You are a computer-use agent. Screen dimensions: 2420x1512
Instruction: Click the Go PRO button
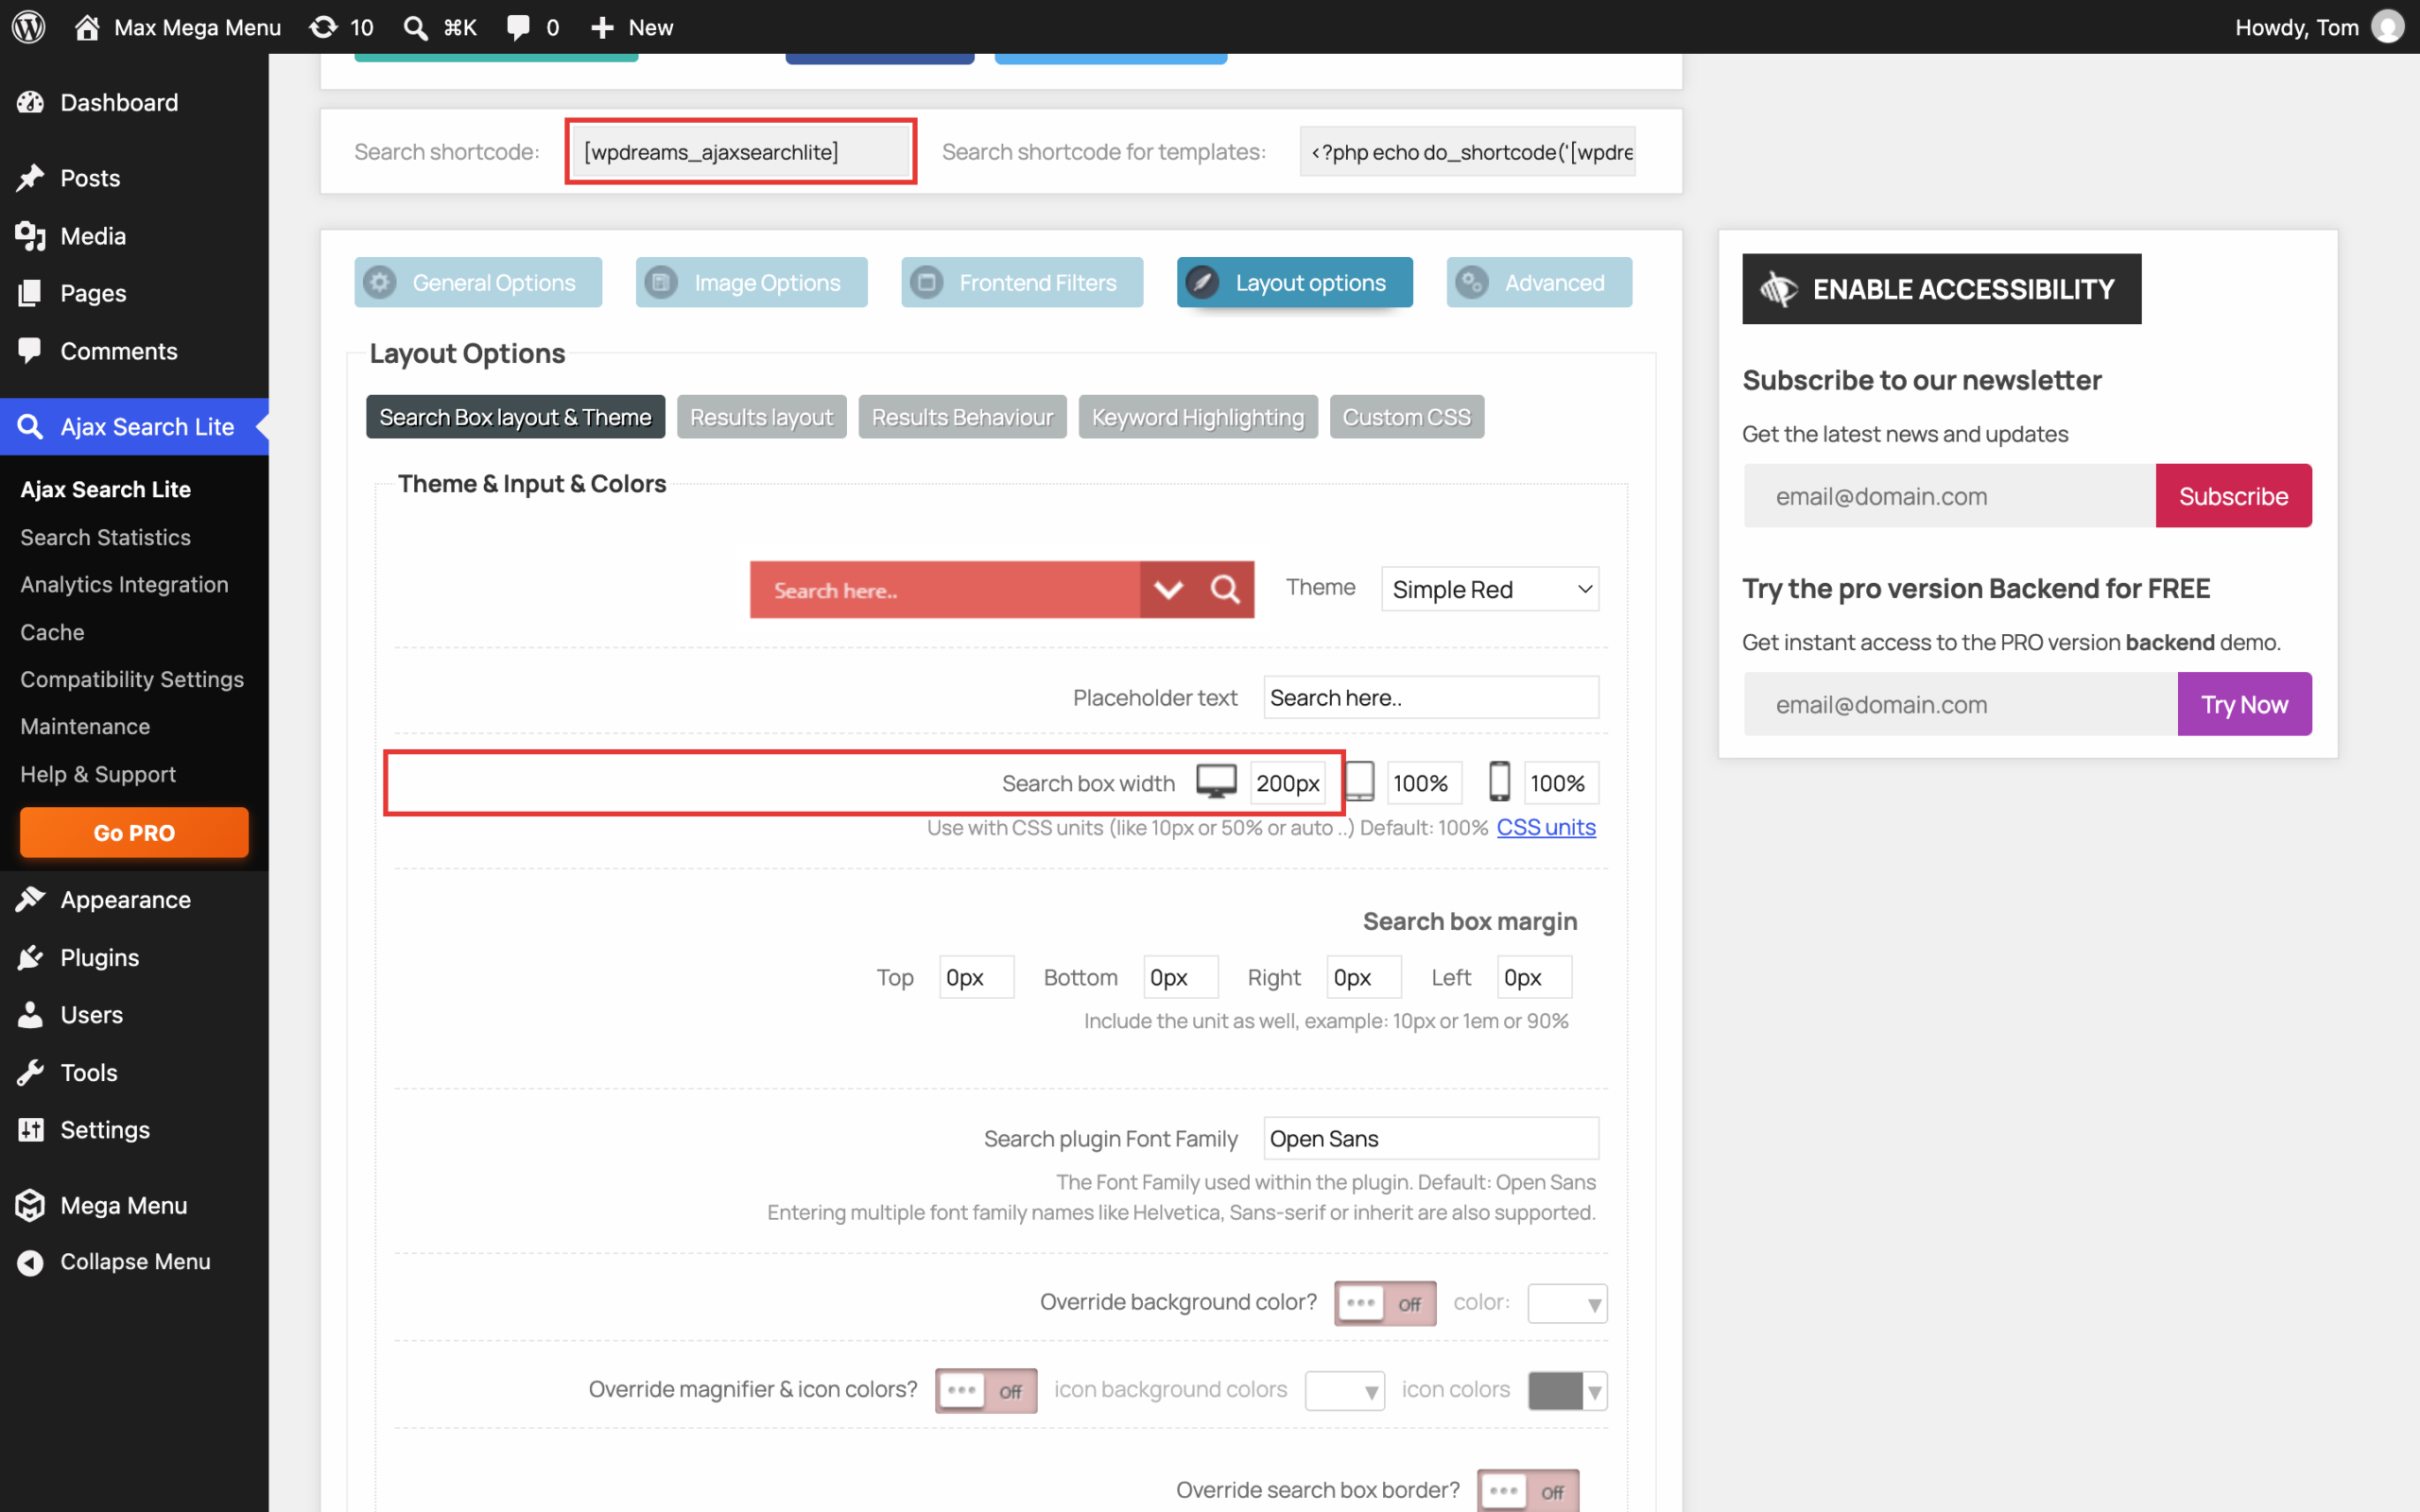134,832
